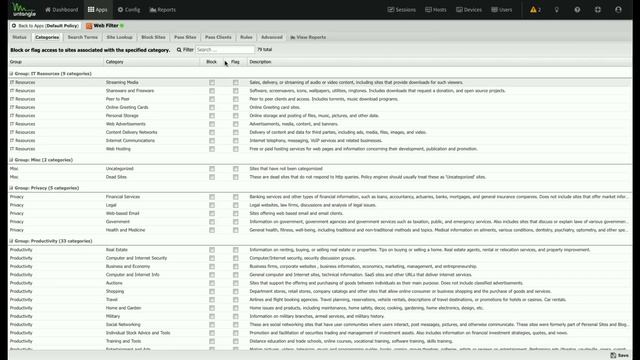
Task: View the Hosts list
Action: point(436,10)
